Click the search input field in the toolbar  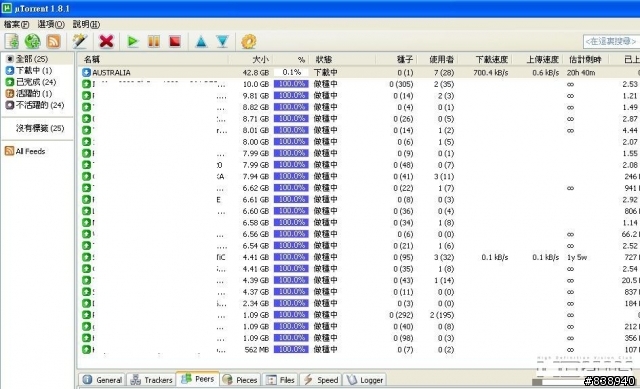611,41
